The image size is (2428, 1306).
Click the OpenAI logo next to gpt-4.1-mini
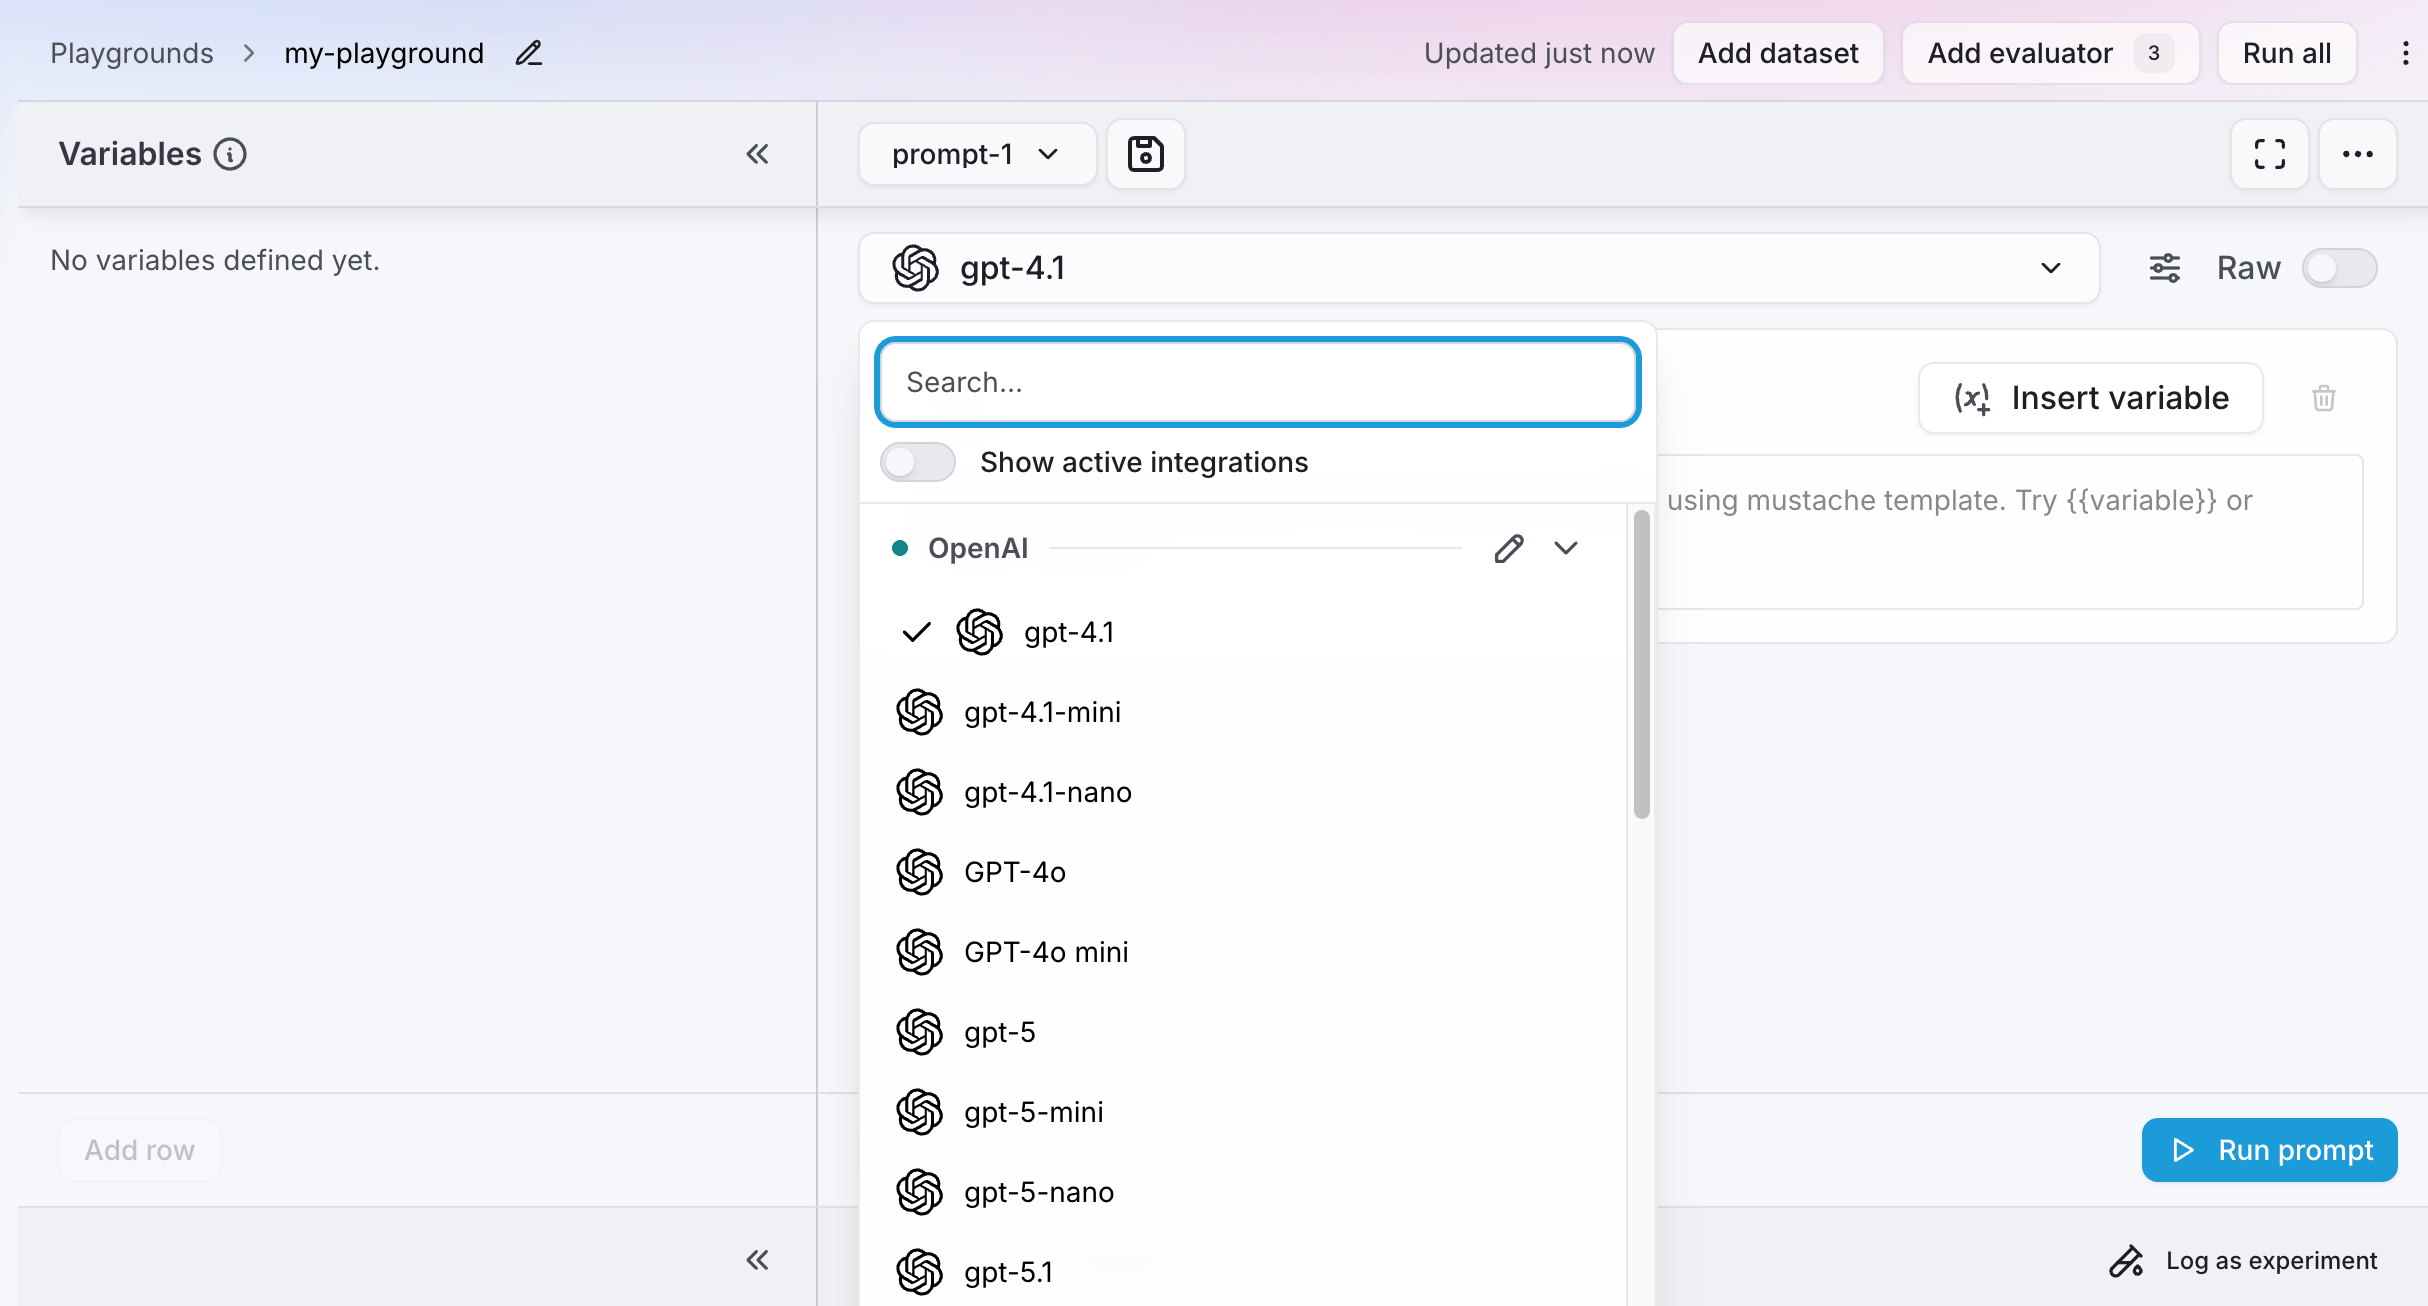919,712
